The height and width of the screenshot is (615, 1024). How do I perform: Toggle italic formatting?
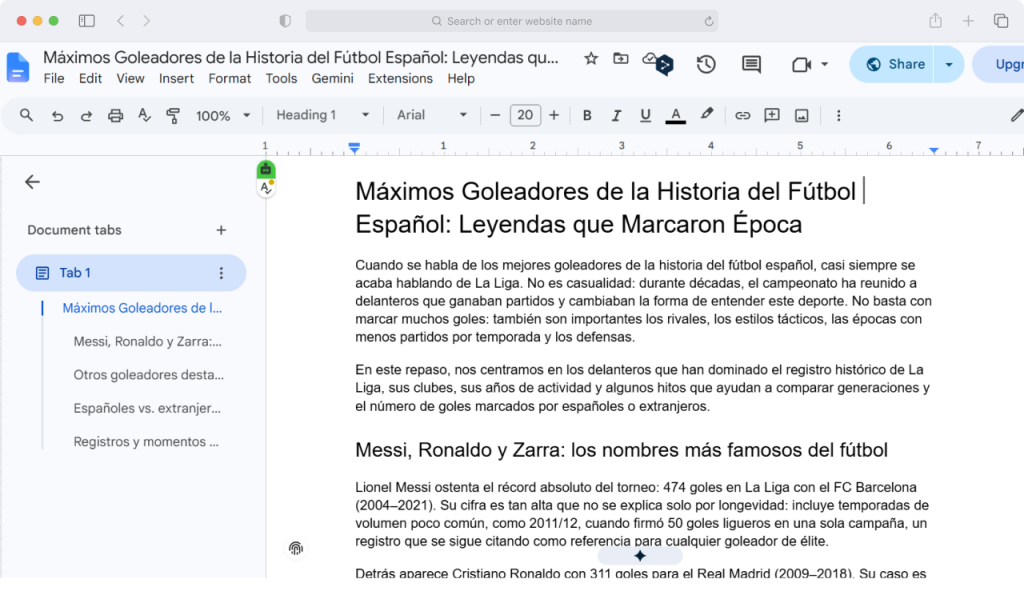[x=616, y=116]
